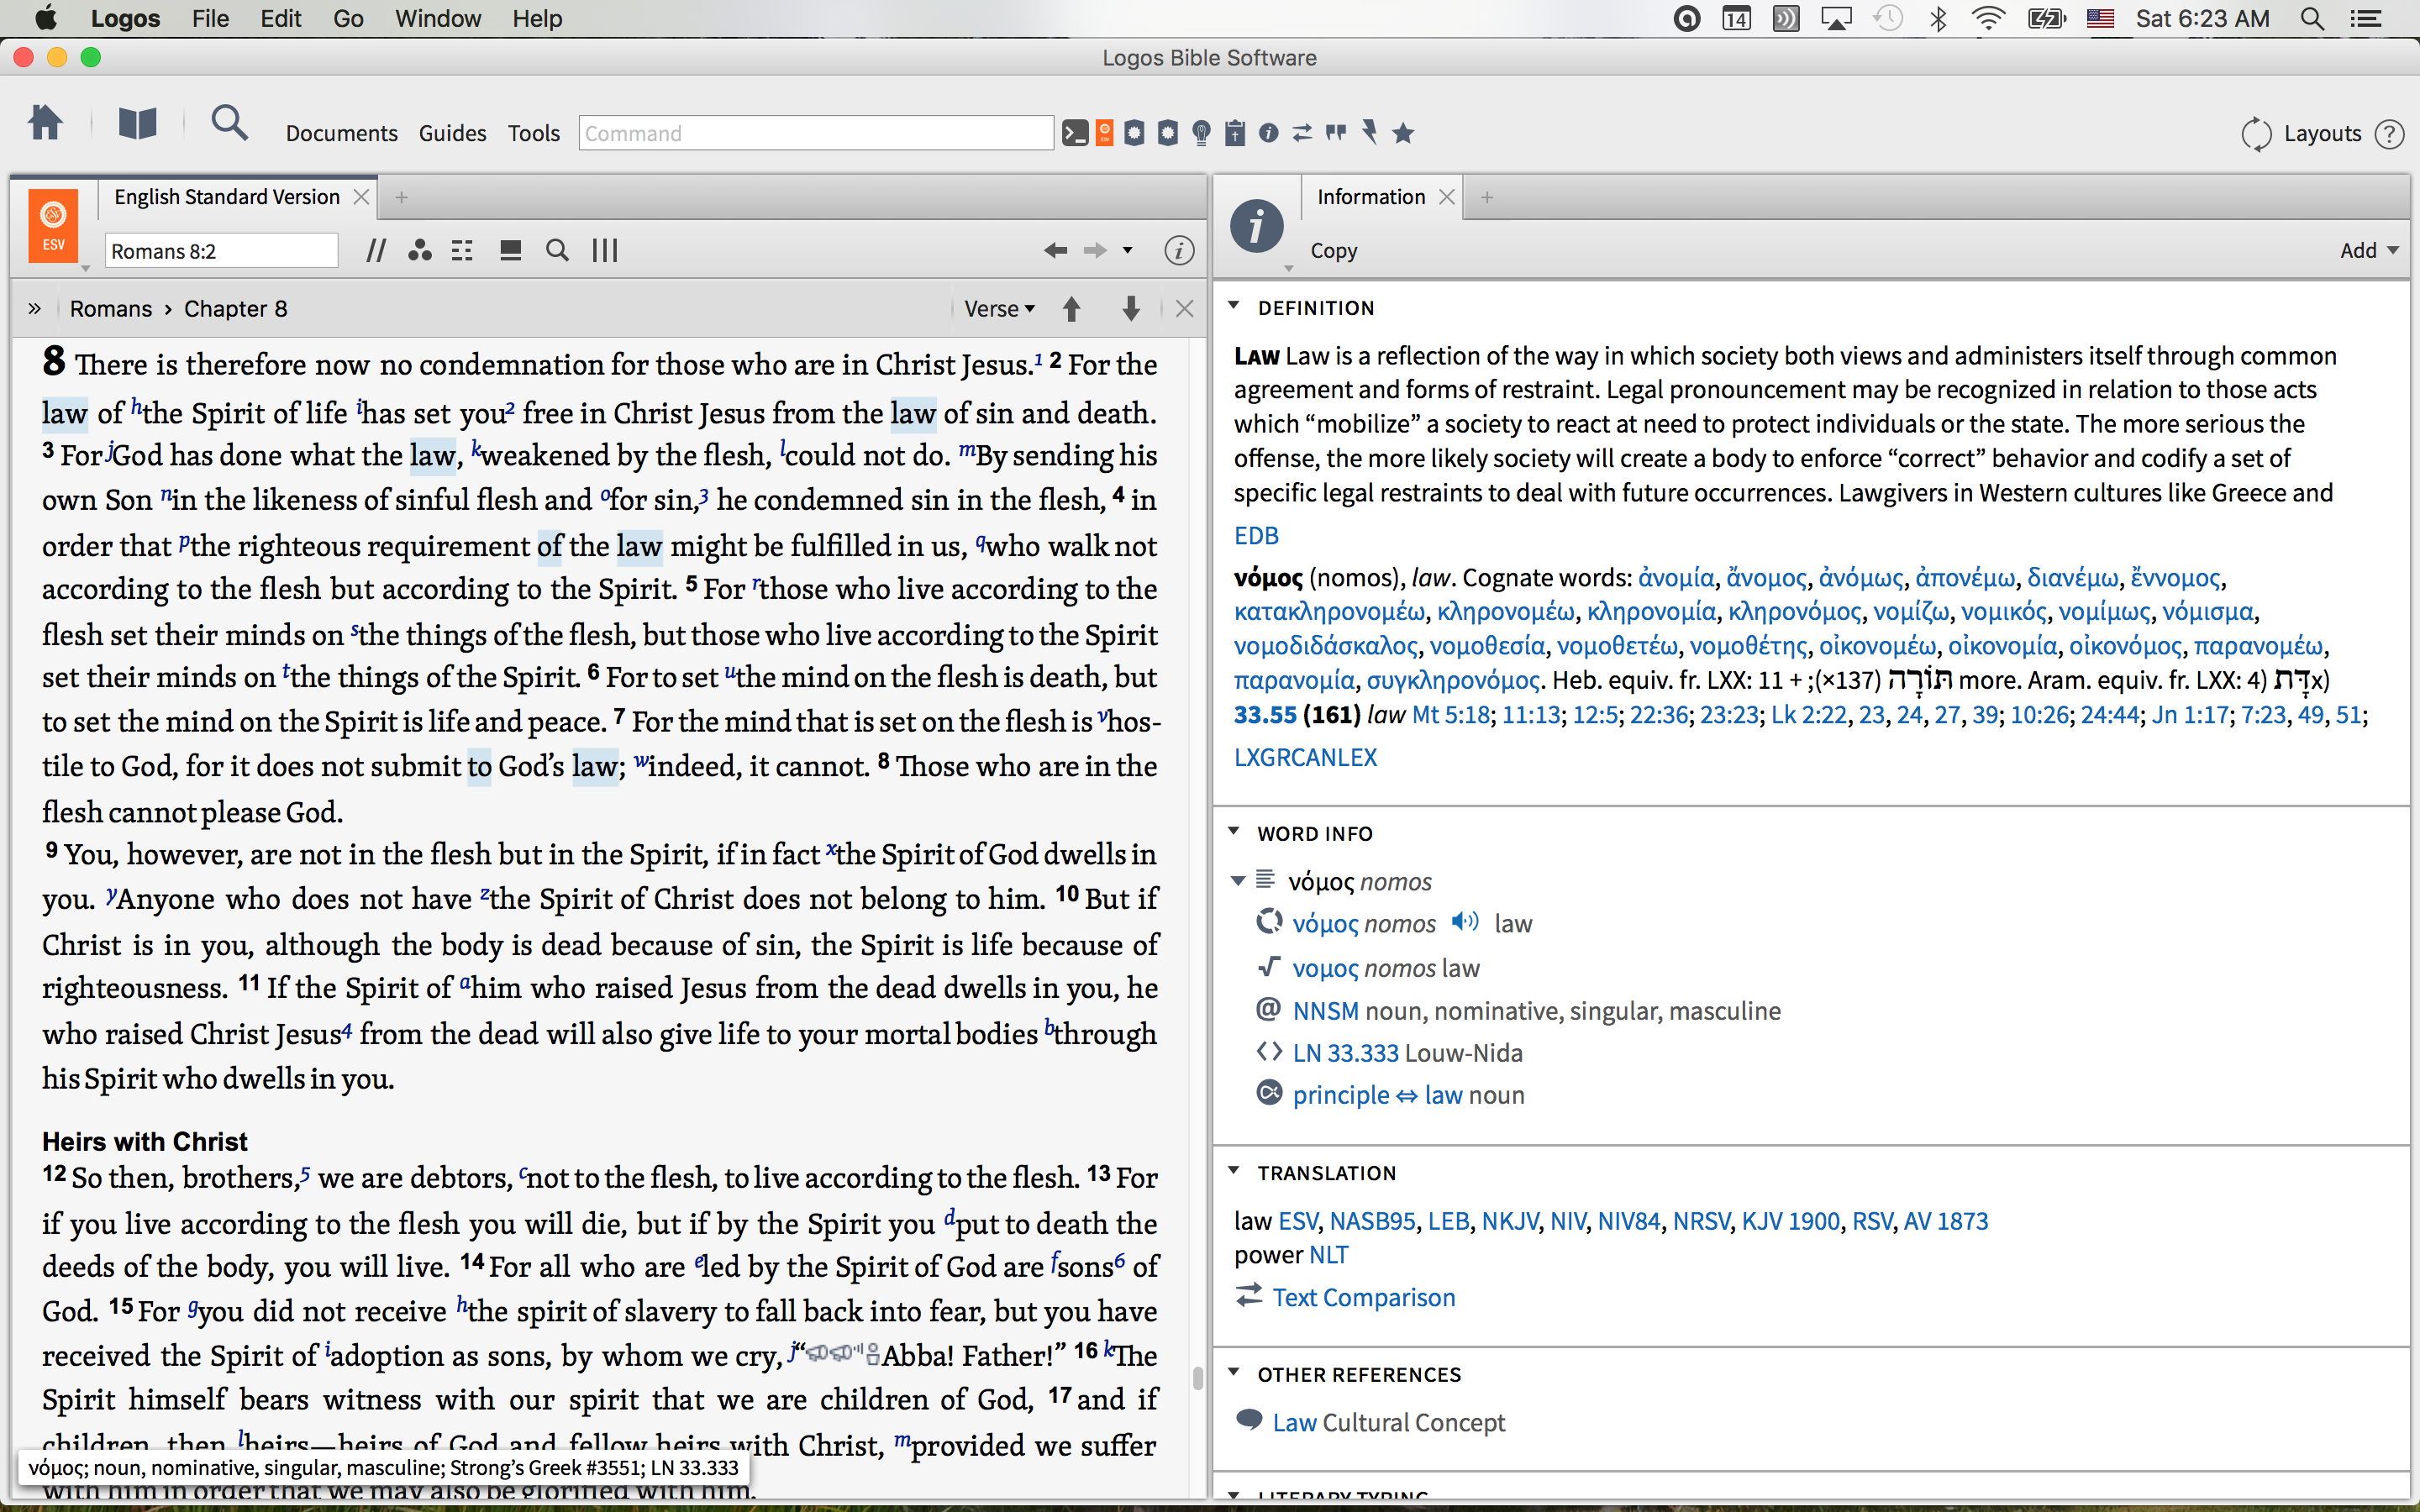2420x1512 pixels.
Task: Click the star Favorites shortcut icon
Action: [1404, 133]
